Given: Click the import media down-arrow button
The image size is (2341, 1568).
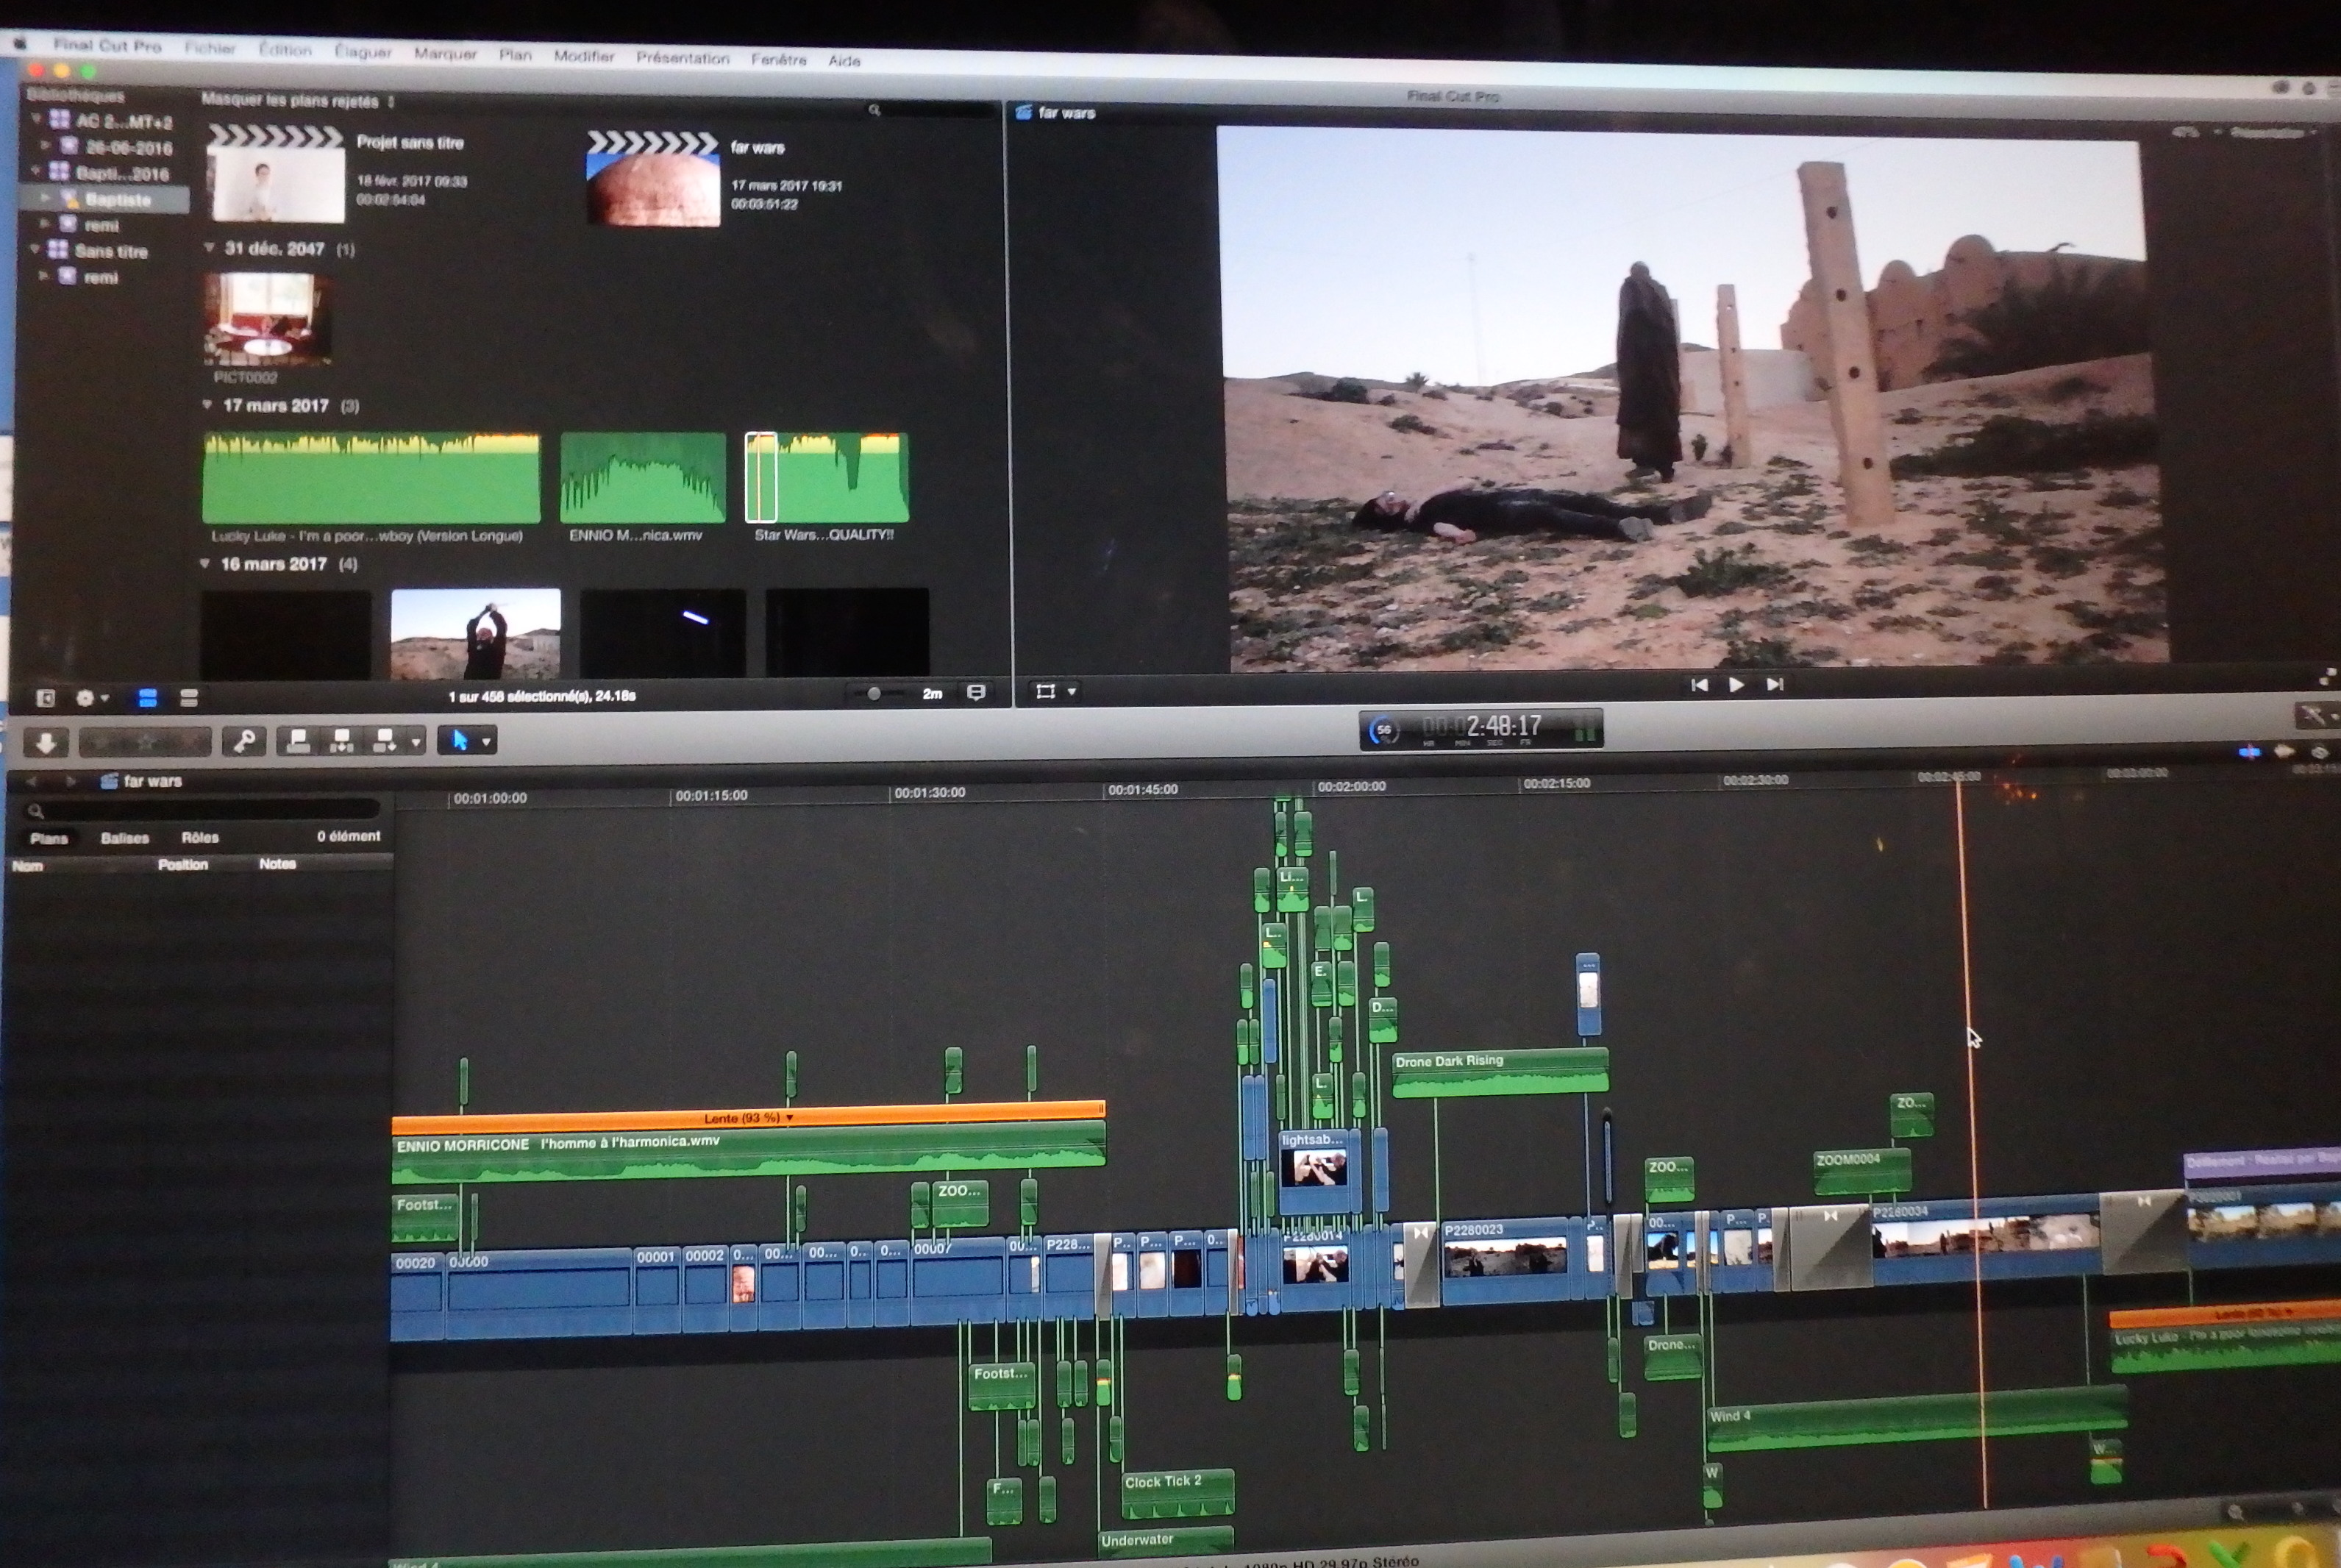Looking at the screenshot, I should coord(46,742).
